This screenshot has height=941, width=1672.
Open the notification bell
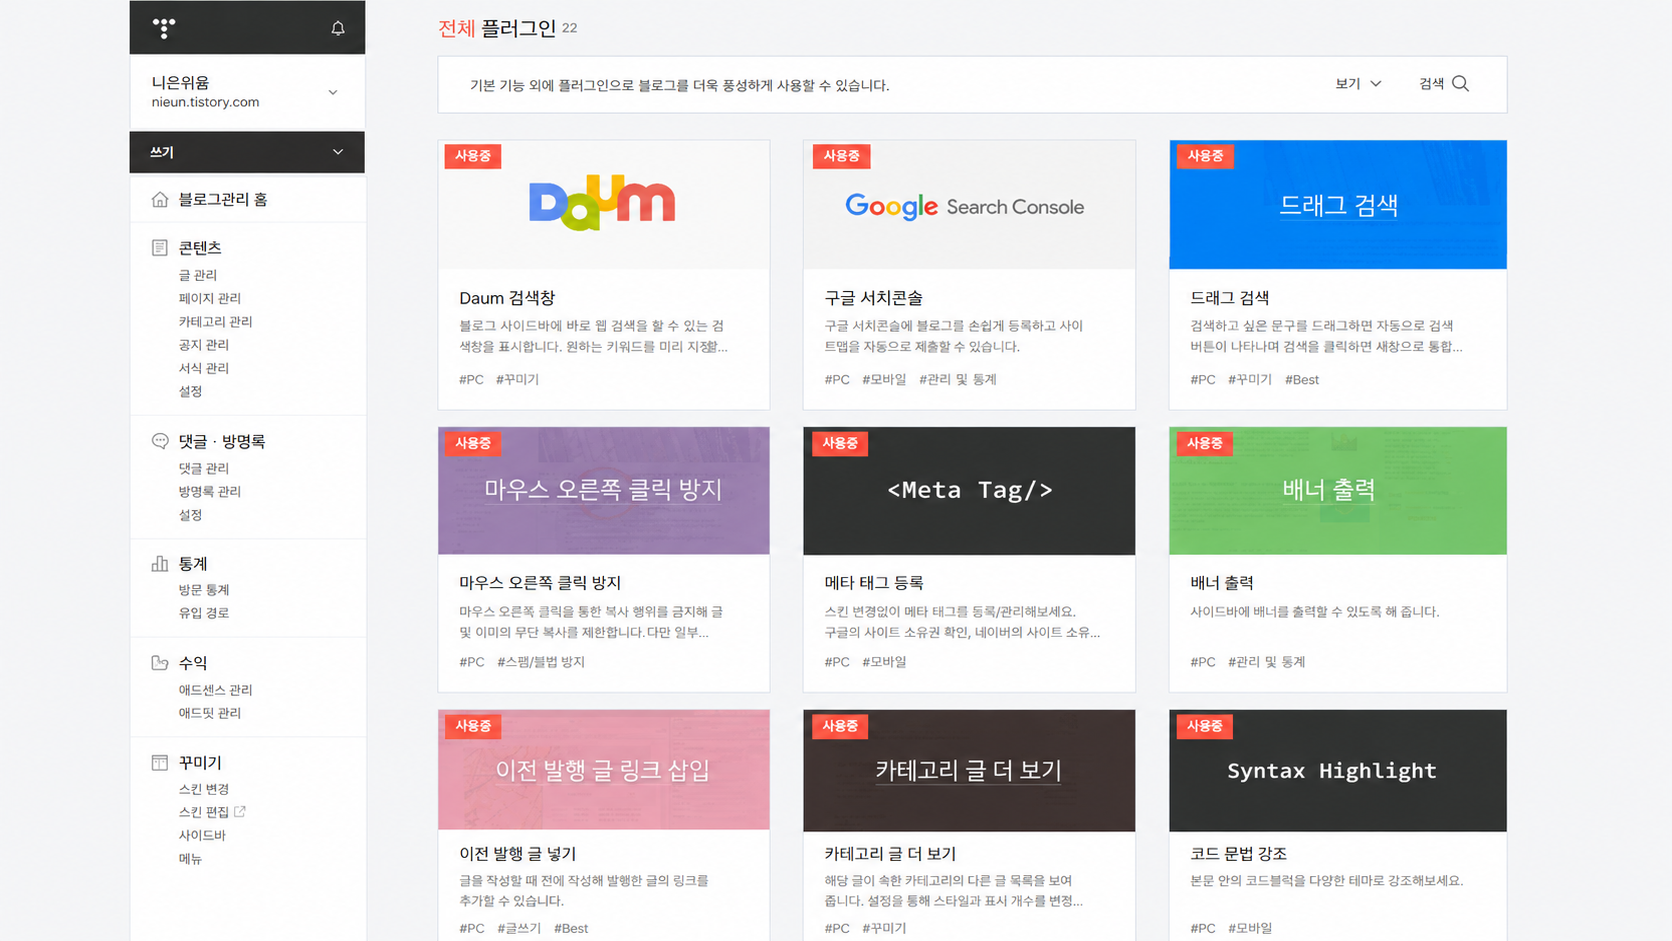(x=338, y=28)
